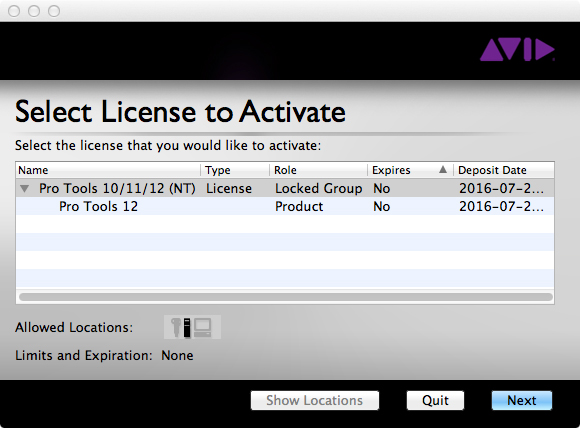Sort licenses by the Name column
This screenshot has height=428, width=580.
pyautogui.click(x=108, y=170)
